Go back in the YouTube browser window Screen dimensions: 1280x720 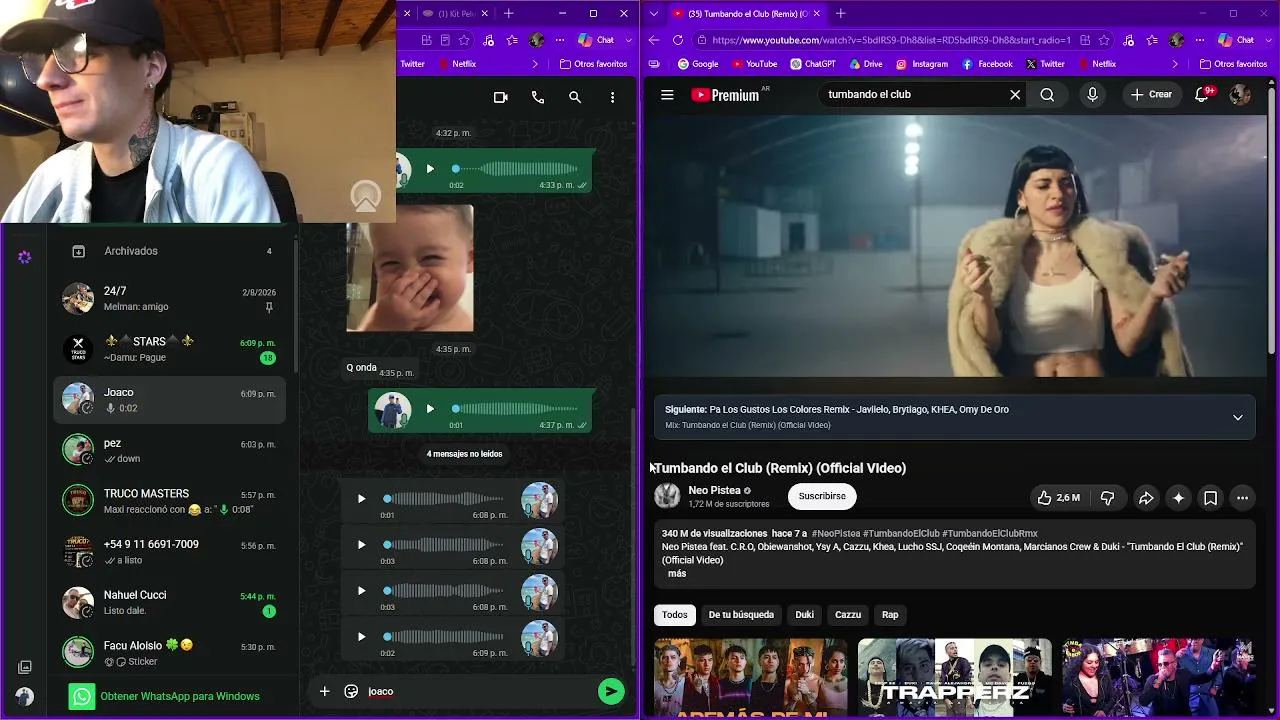(654, 40)
